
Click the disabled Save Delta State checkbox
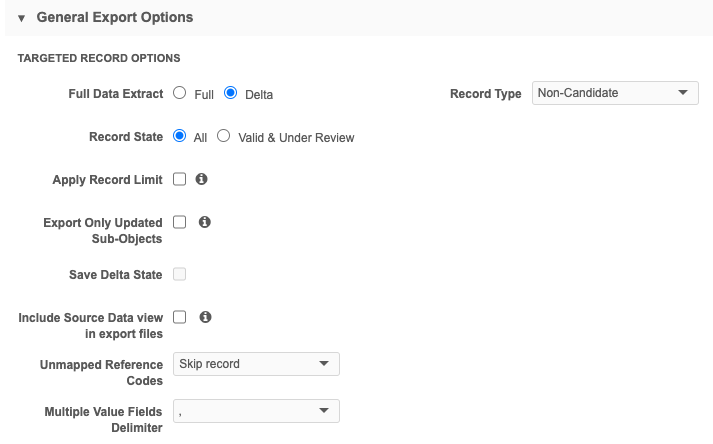pyautogui.click(x=180, y=274)
